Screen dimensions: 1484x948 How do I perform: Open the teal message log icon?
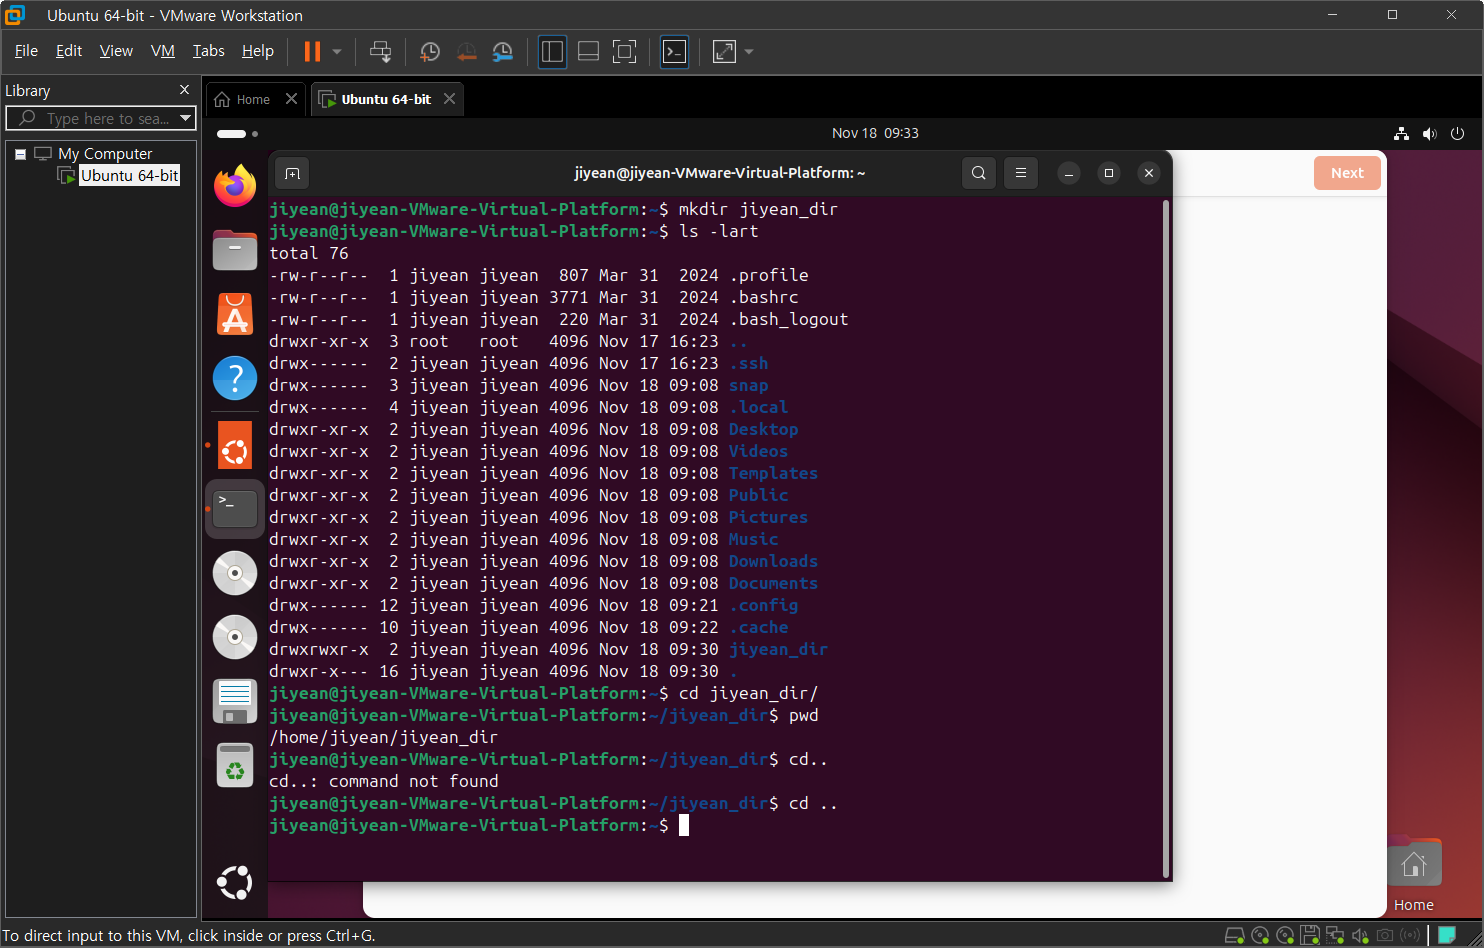point(1447,936)
